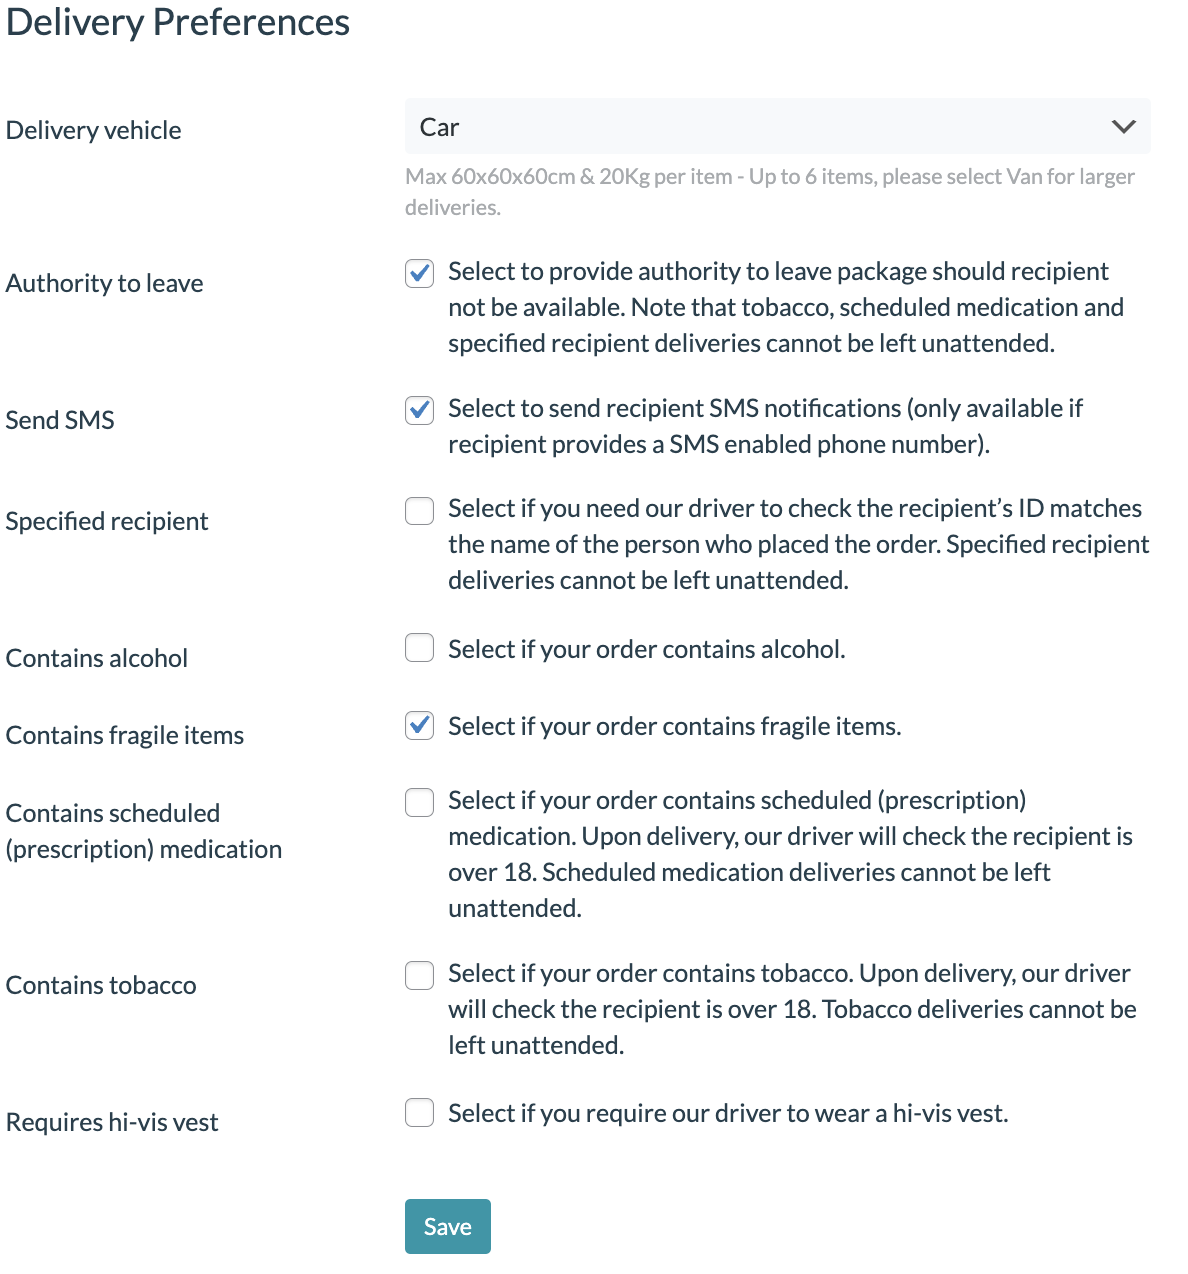The image size is (1188, 1274).
Task: Click the hi-vis vest description text
Action: coord(727,1114)
